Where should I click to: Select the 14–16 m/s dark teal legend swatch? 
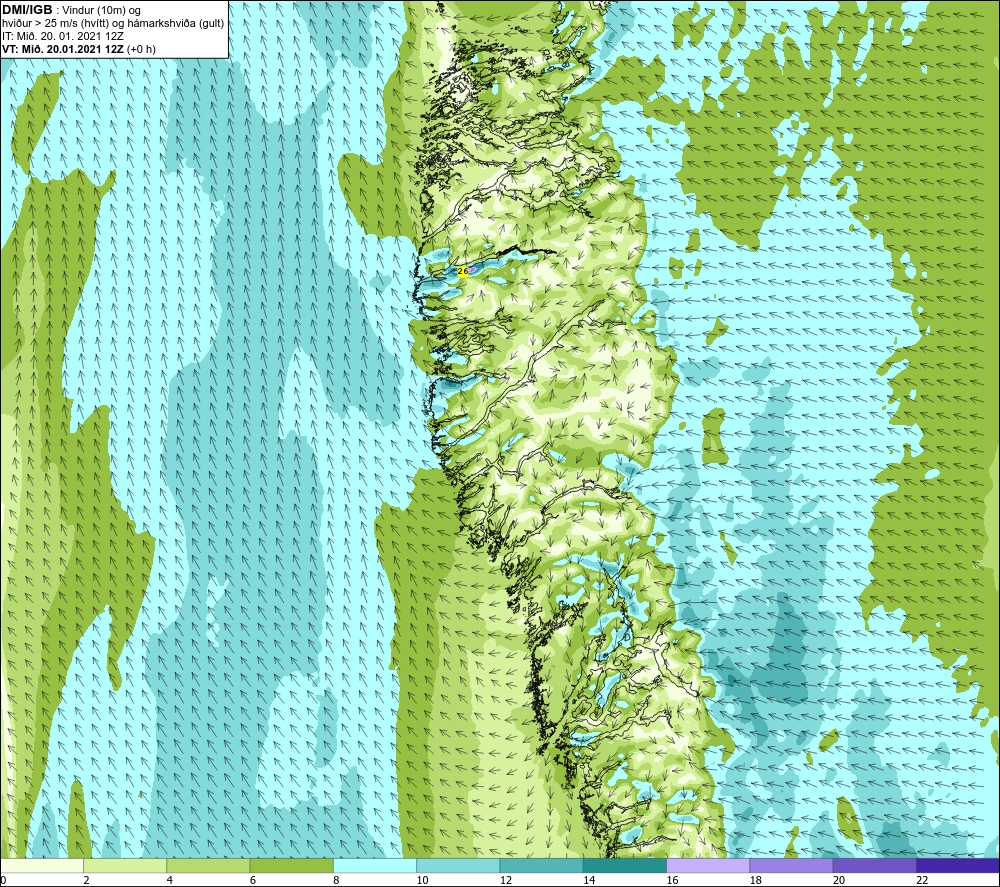tap(625, 865)
